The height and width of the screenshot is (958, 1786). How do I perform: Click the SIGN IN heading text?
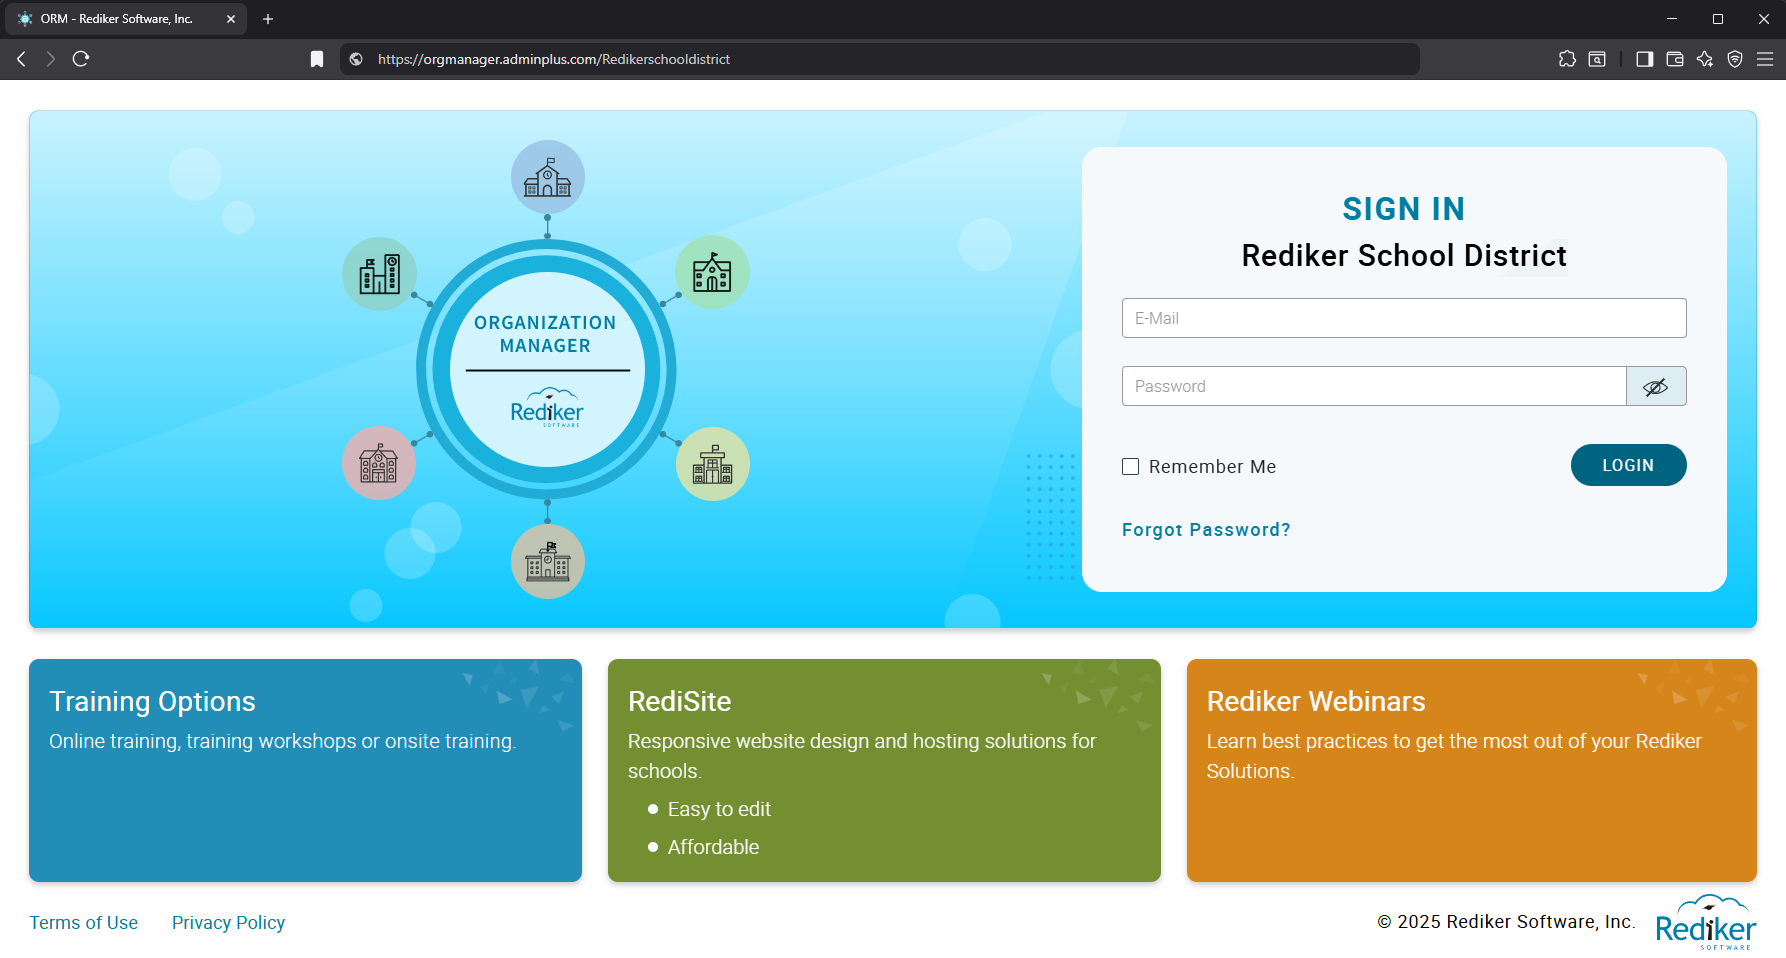1404,209
